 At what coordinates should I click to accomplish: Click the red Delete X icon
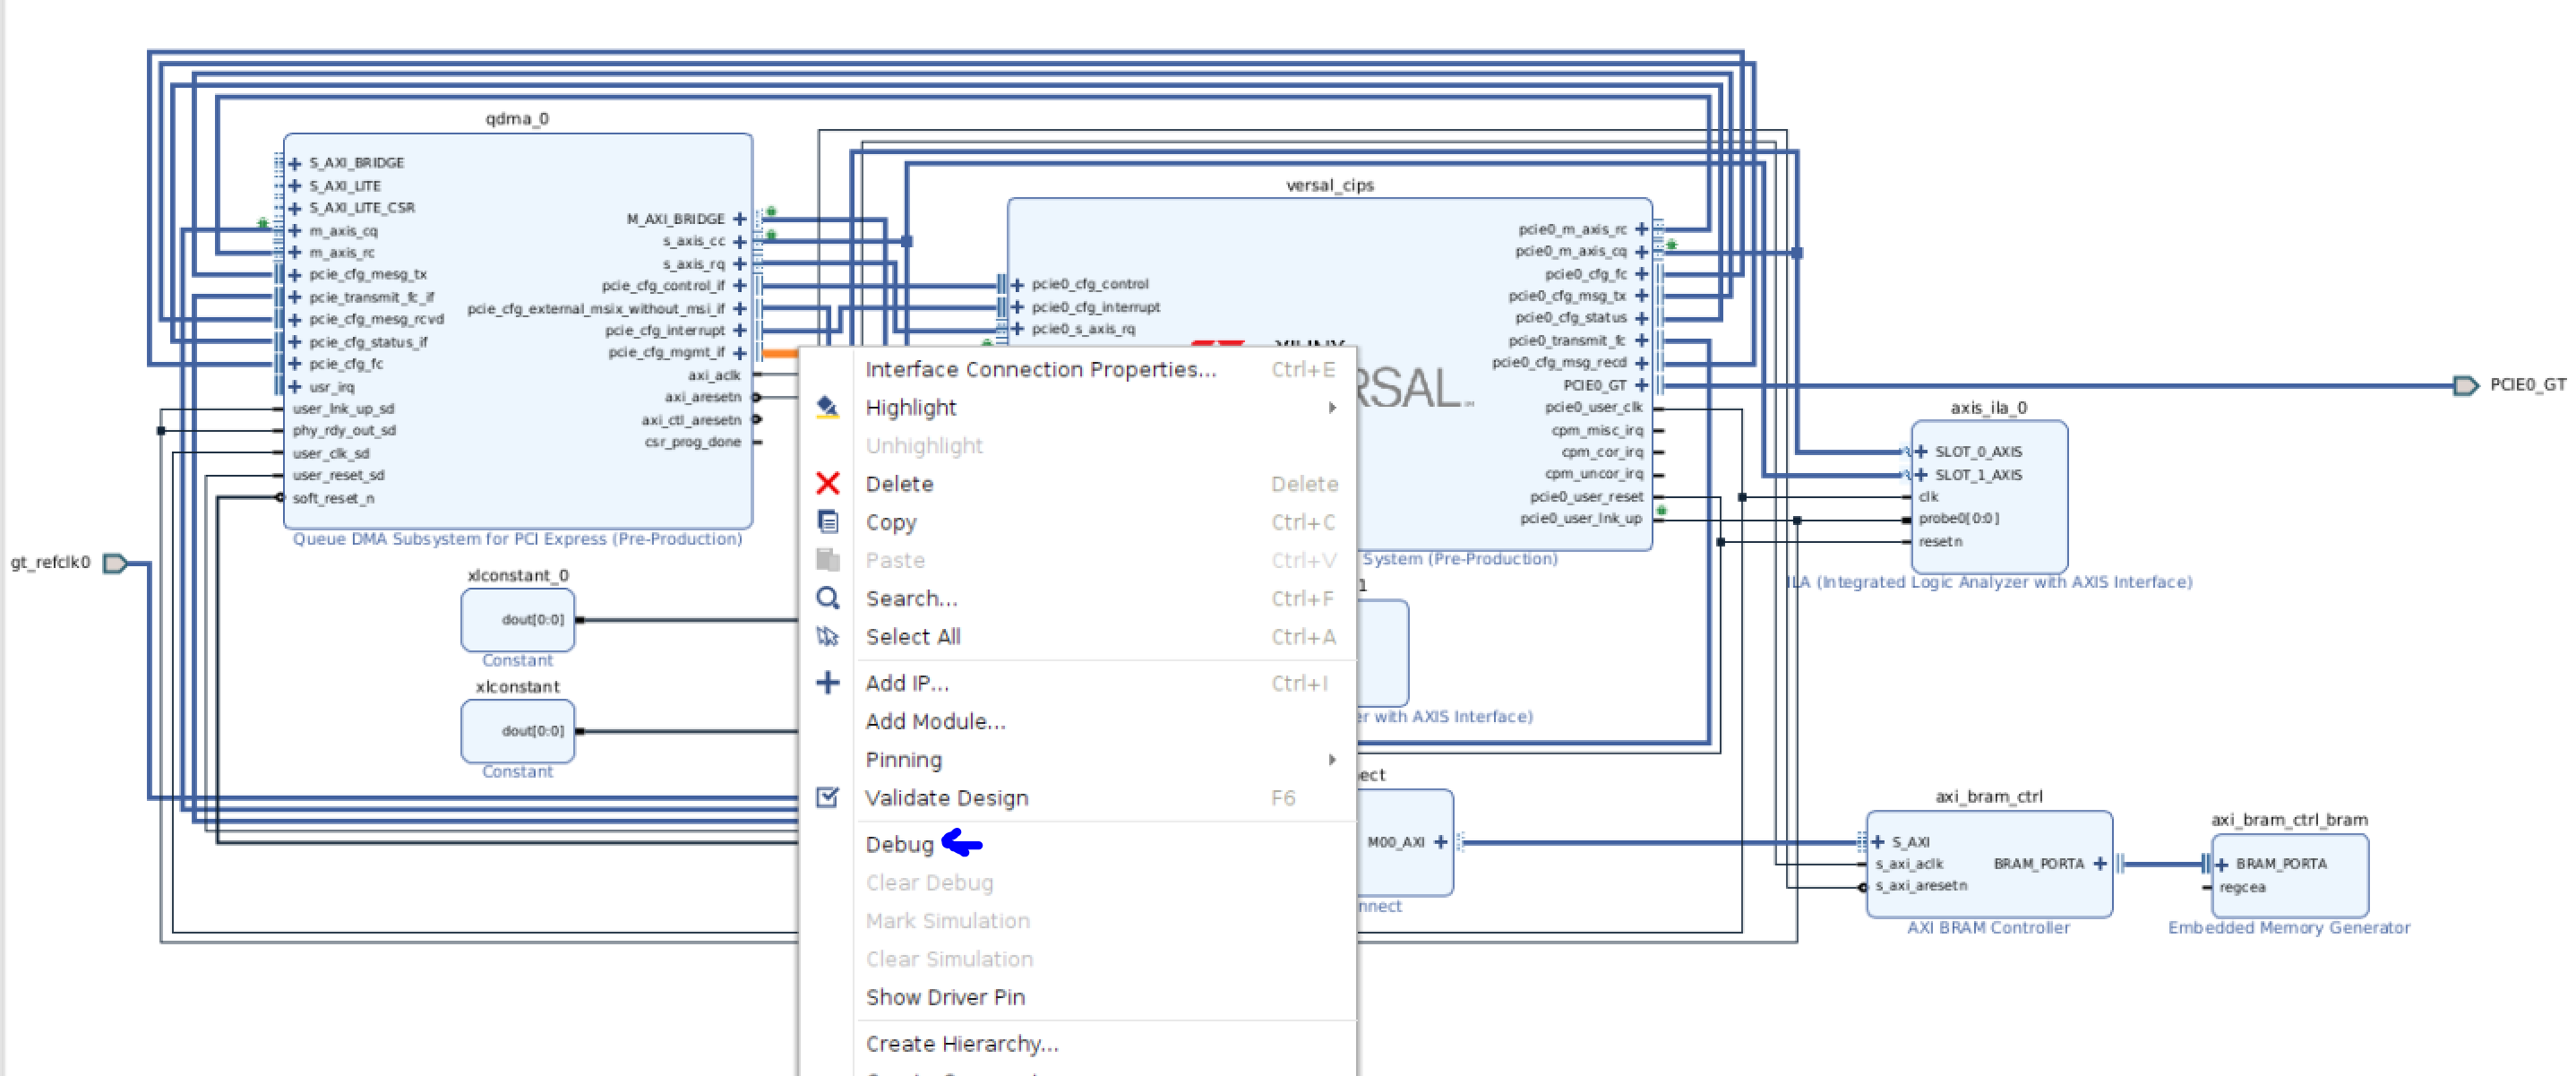click(x=827, y=484)
